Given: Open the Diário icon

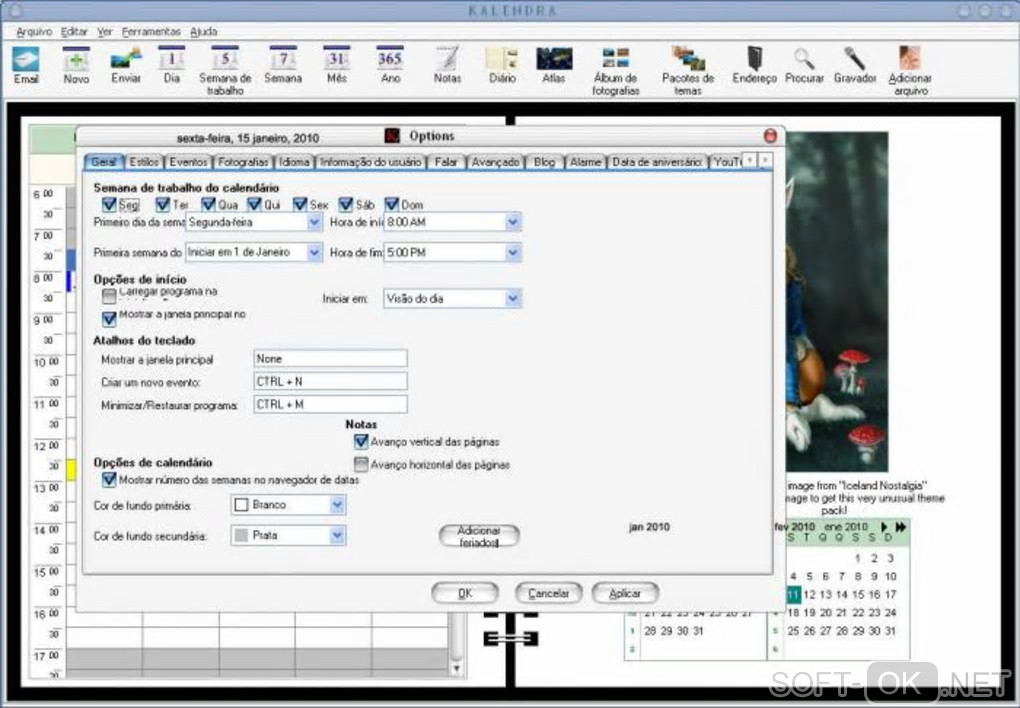Looking at the screenshot, I should pos(502,65).
